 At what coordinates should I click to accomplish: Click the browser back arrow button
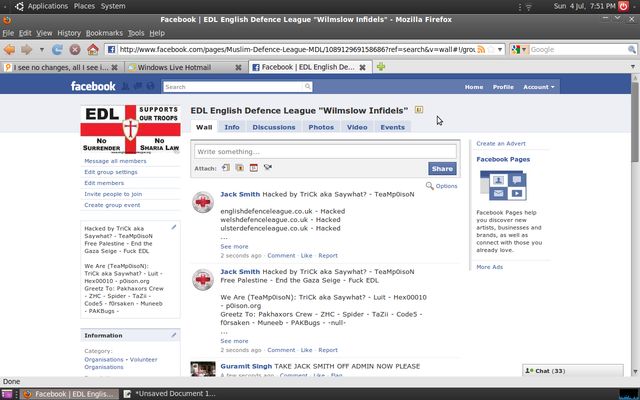11,49
